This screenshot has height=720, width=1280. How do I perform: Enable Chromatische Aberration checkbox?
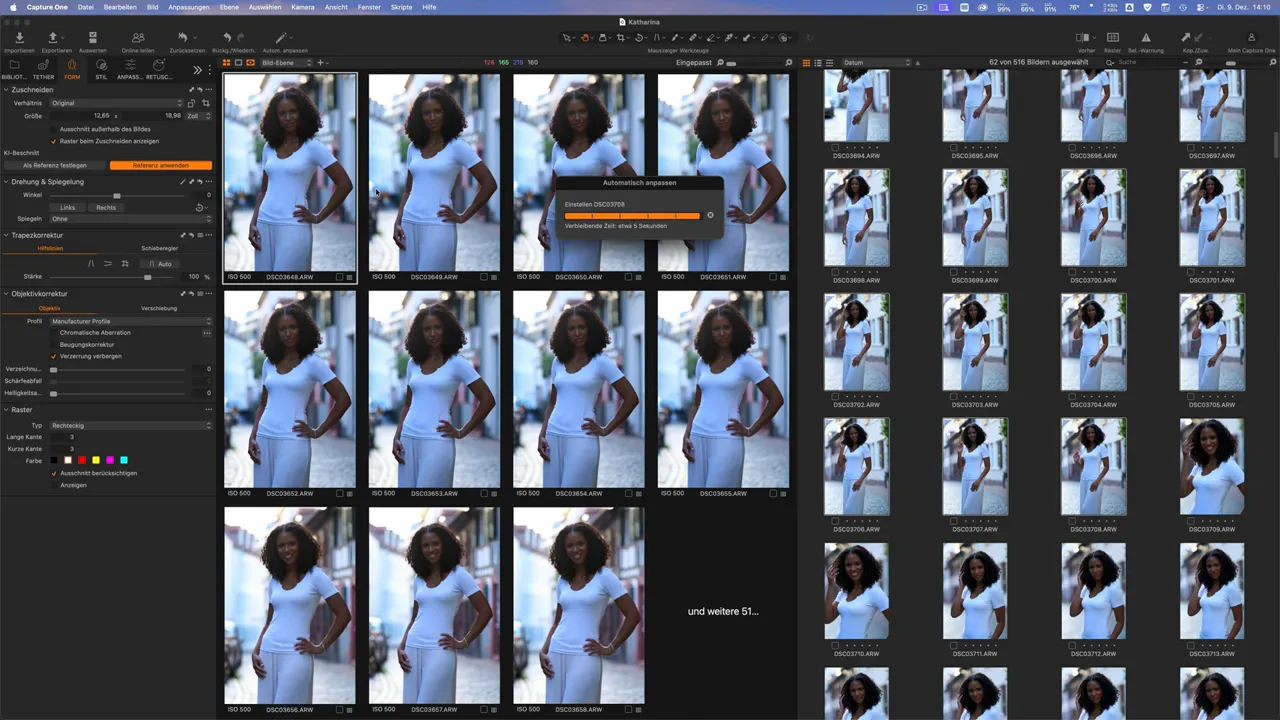pyautogui.click(x=54, y=333)
